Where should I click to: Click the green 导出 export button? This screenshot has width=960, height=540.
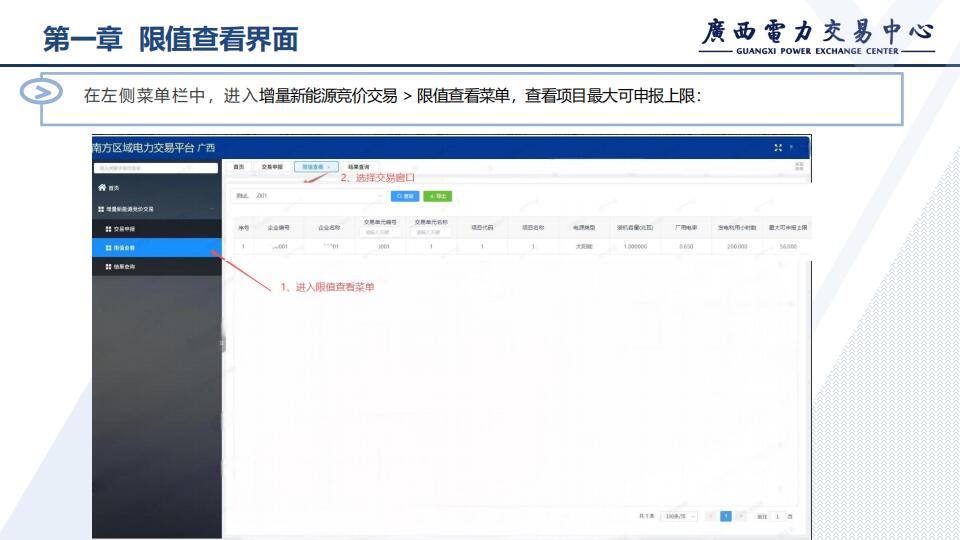coord(437,196)
